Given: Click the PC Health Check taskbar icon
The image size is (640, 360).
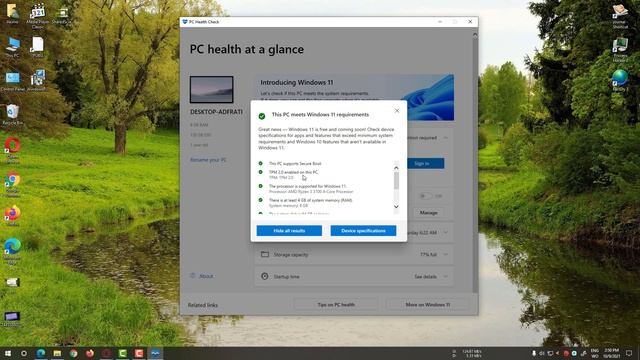Looking at the screenshot, I should coord(155,353).
